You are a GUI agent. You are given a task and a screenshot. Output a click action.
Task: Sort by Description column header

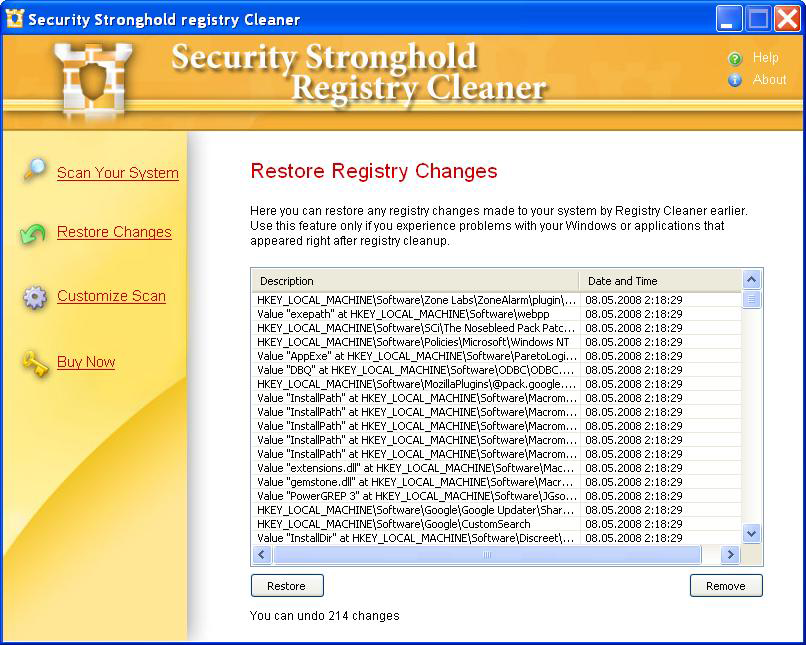415,281
